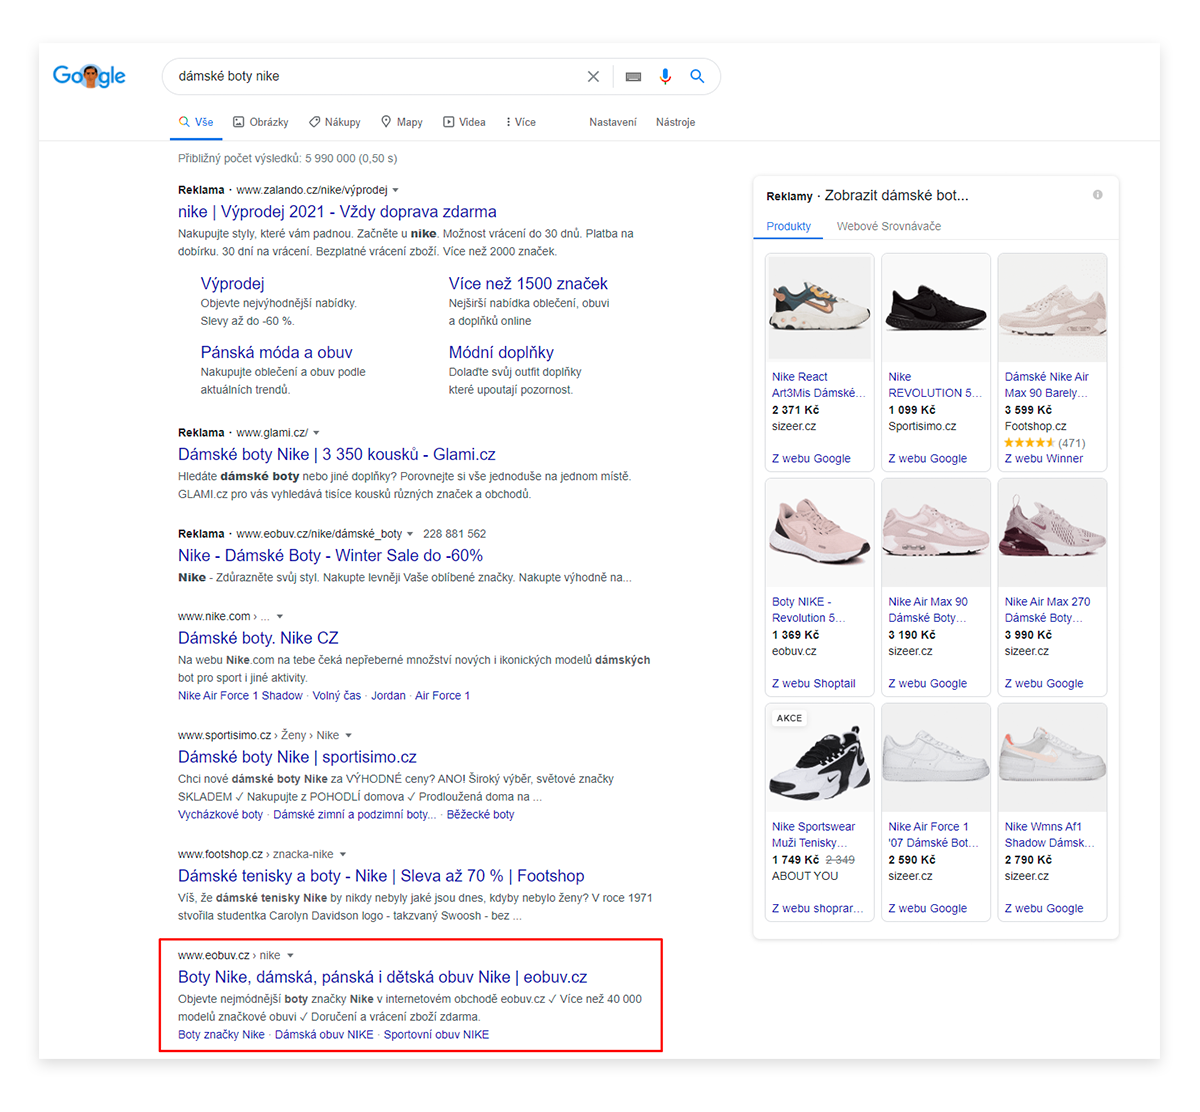The width and height of the screenshot is (1200, 1112).
Task: Expand the Více menu
Action: pos(521,122)
